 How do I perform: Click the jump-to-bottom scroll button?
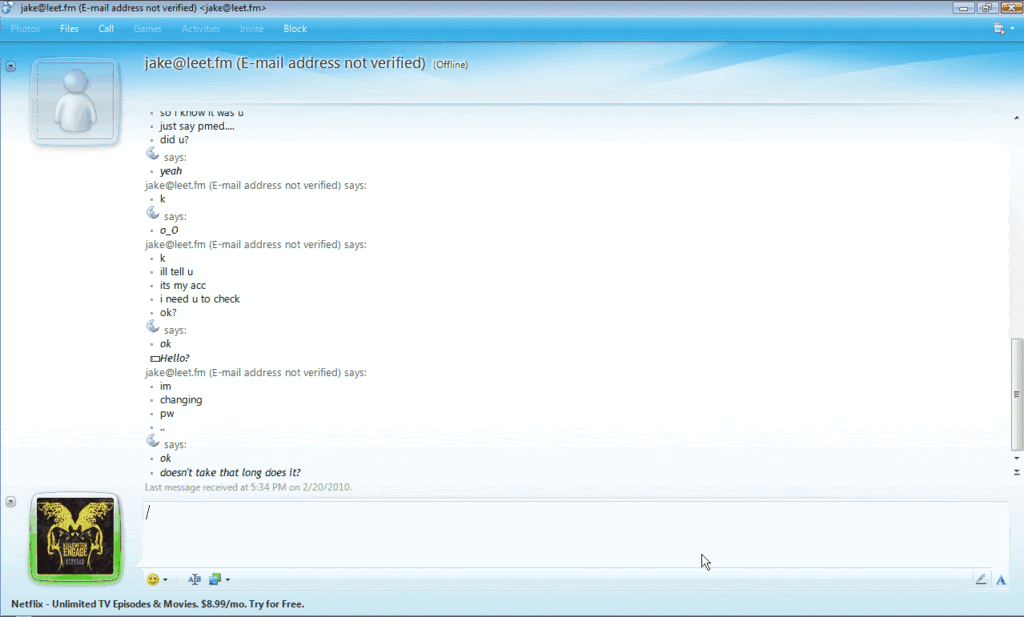[1017, 472]
